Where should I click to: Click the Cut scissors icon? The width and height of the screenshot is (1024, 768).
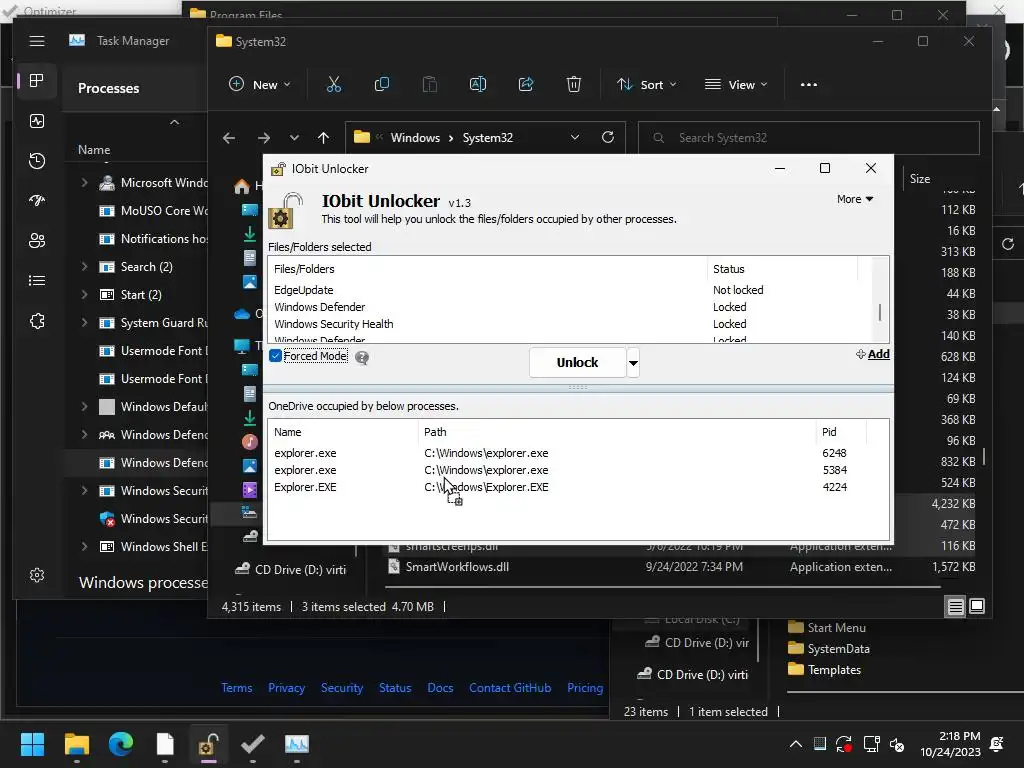334,84
